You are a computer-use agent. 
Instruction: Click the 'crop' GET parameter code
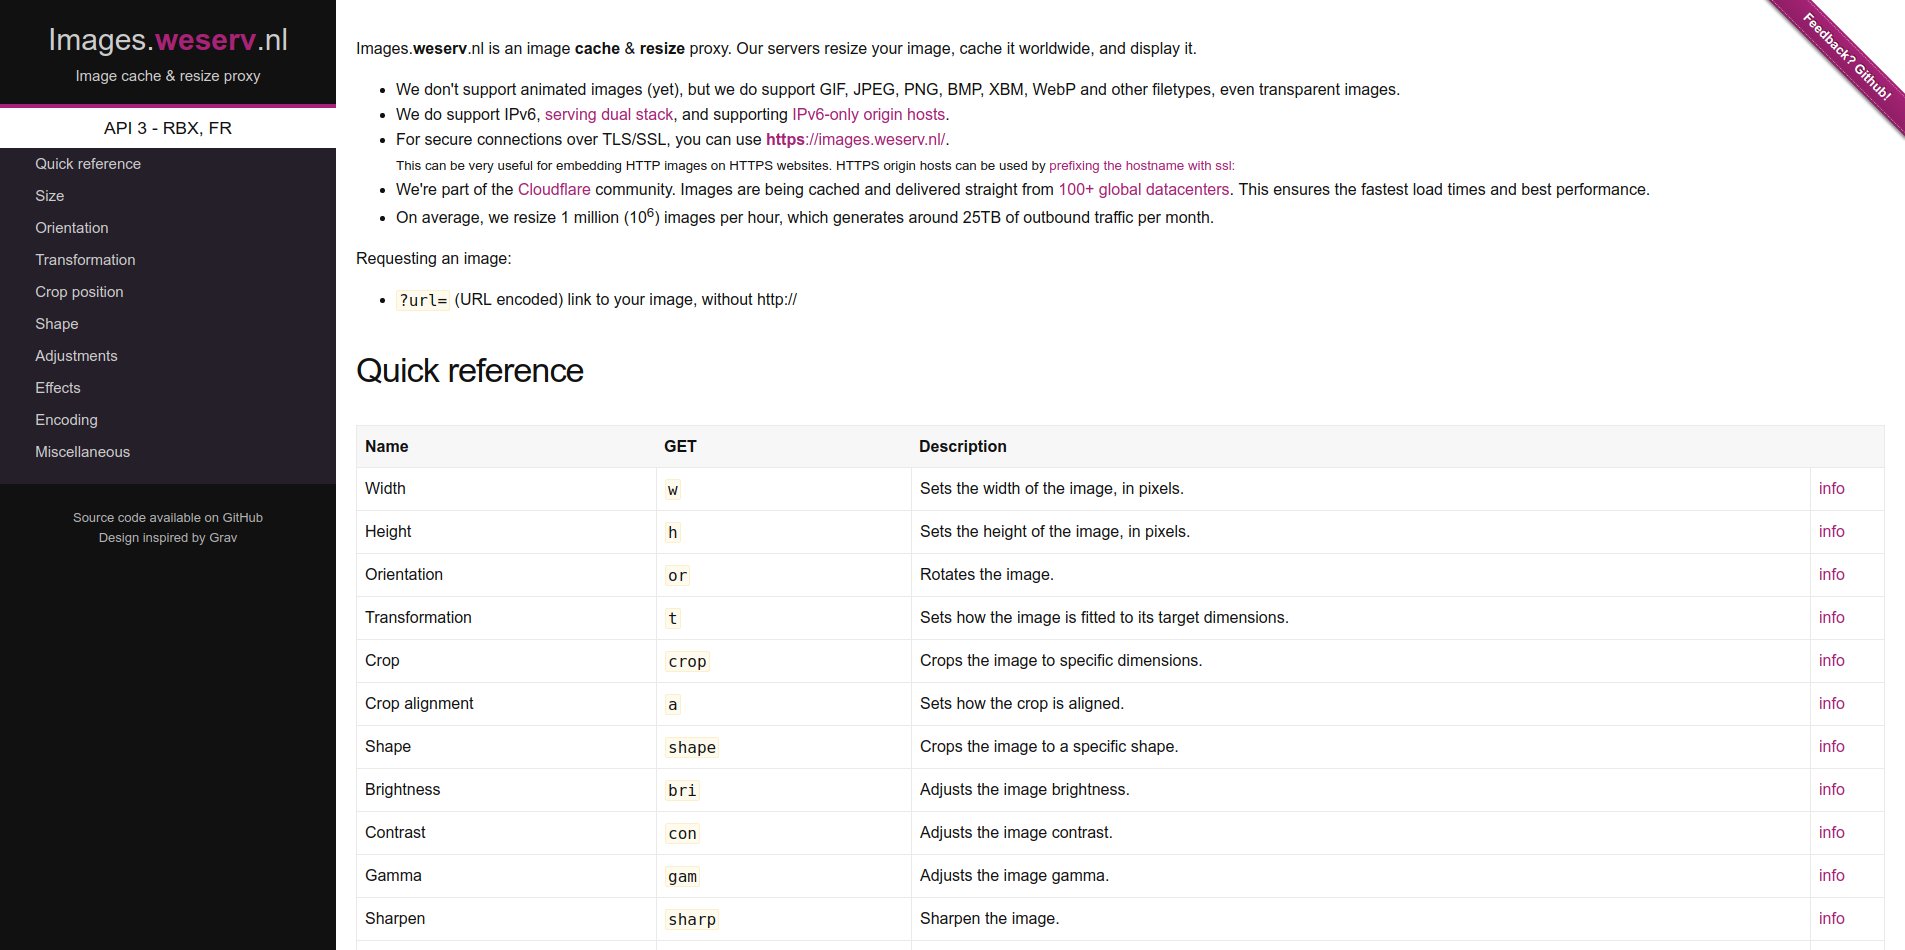point(687,662)
